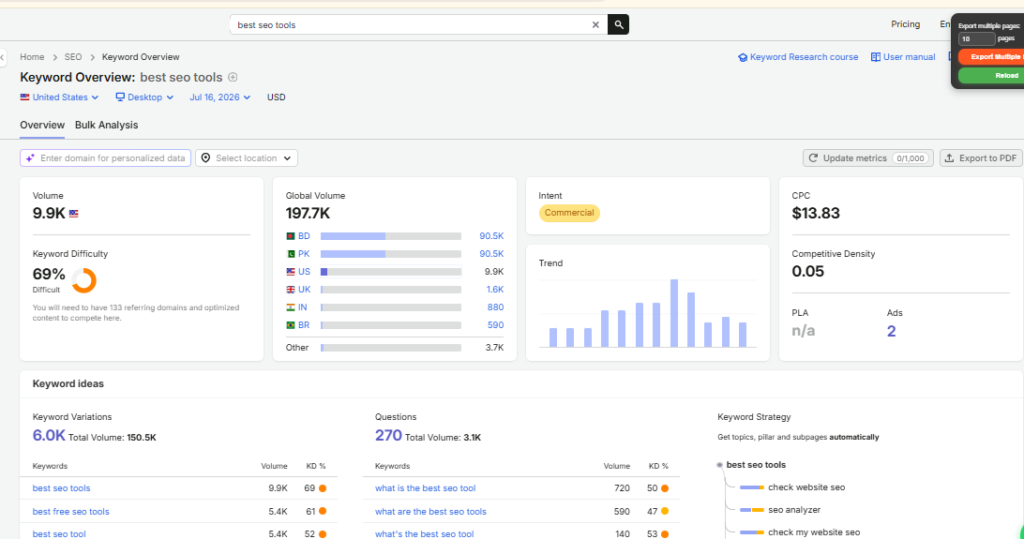
Task: Switch to the Overview tab
Action: [42, 125]
